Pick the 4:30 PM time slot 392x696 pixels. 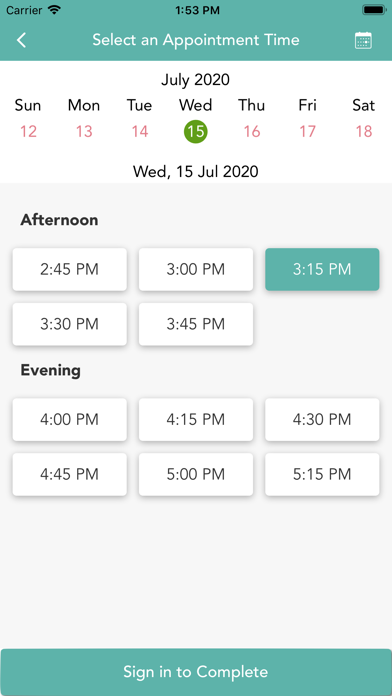tap(322, 419)
